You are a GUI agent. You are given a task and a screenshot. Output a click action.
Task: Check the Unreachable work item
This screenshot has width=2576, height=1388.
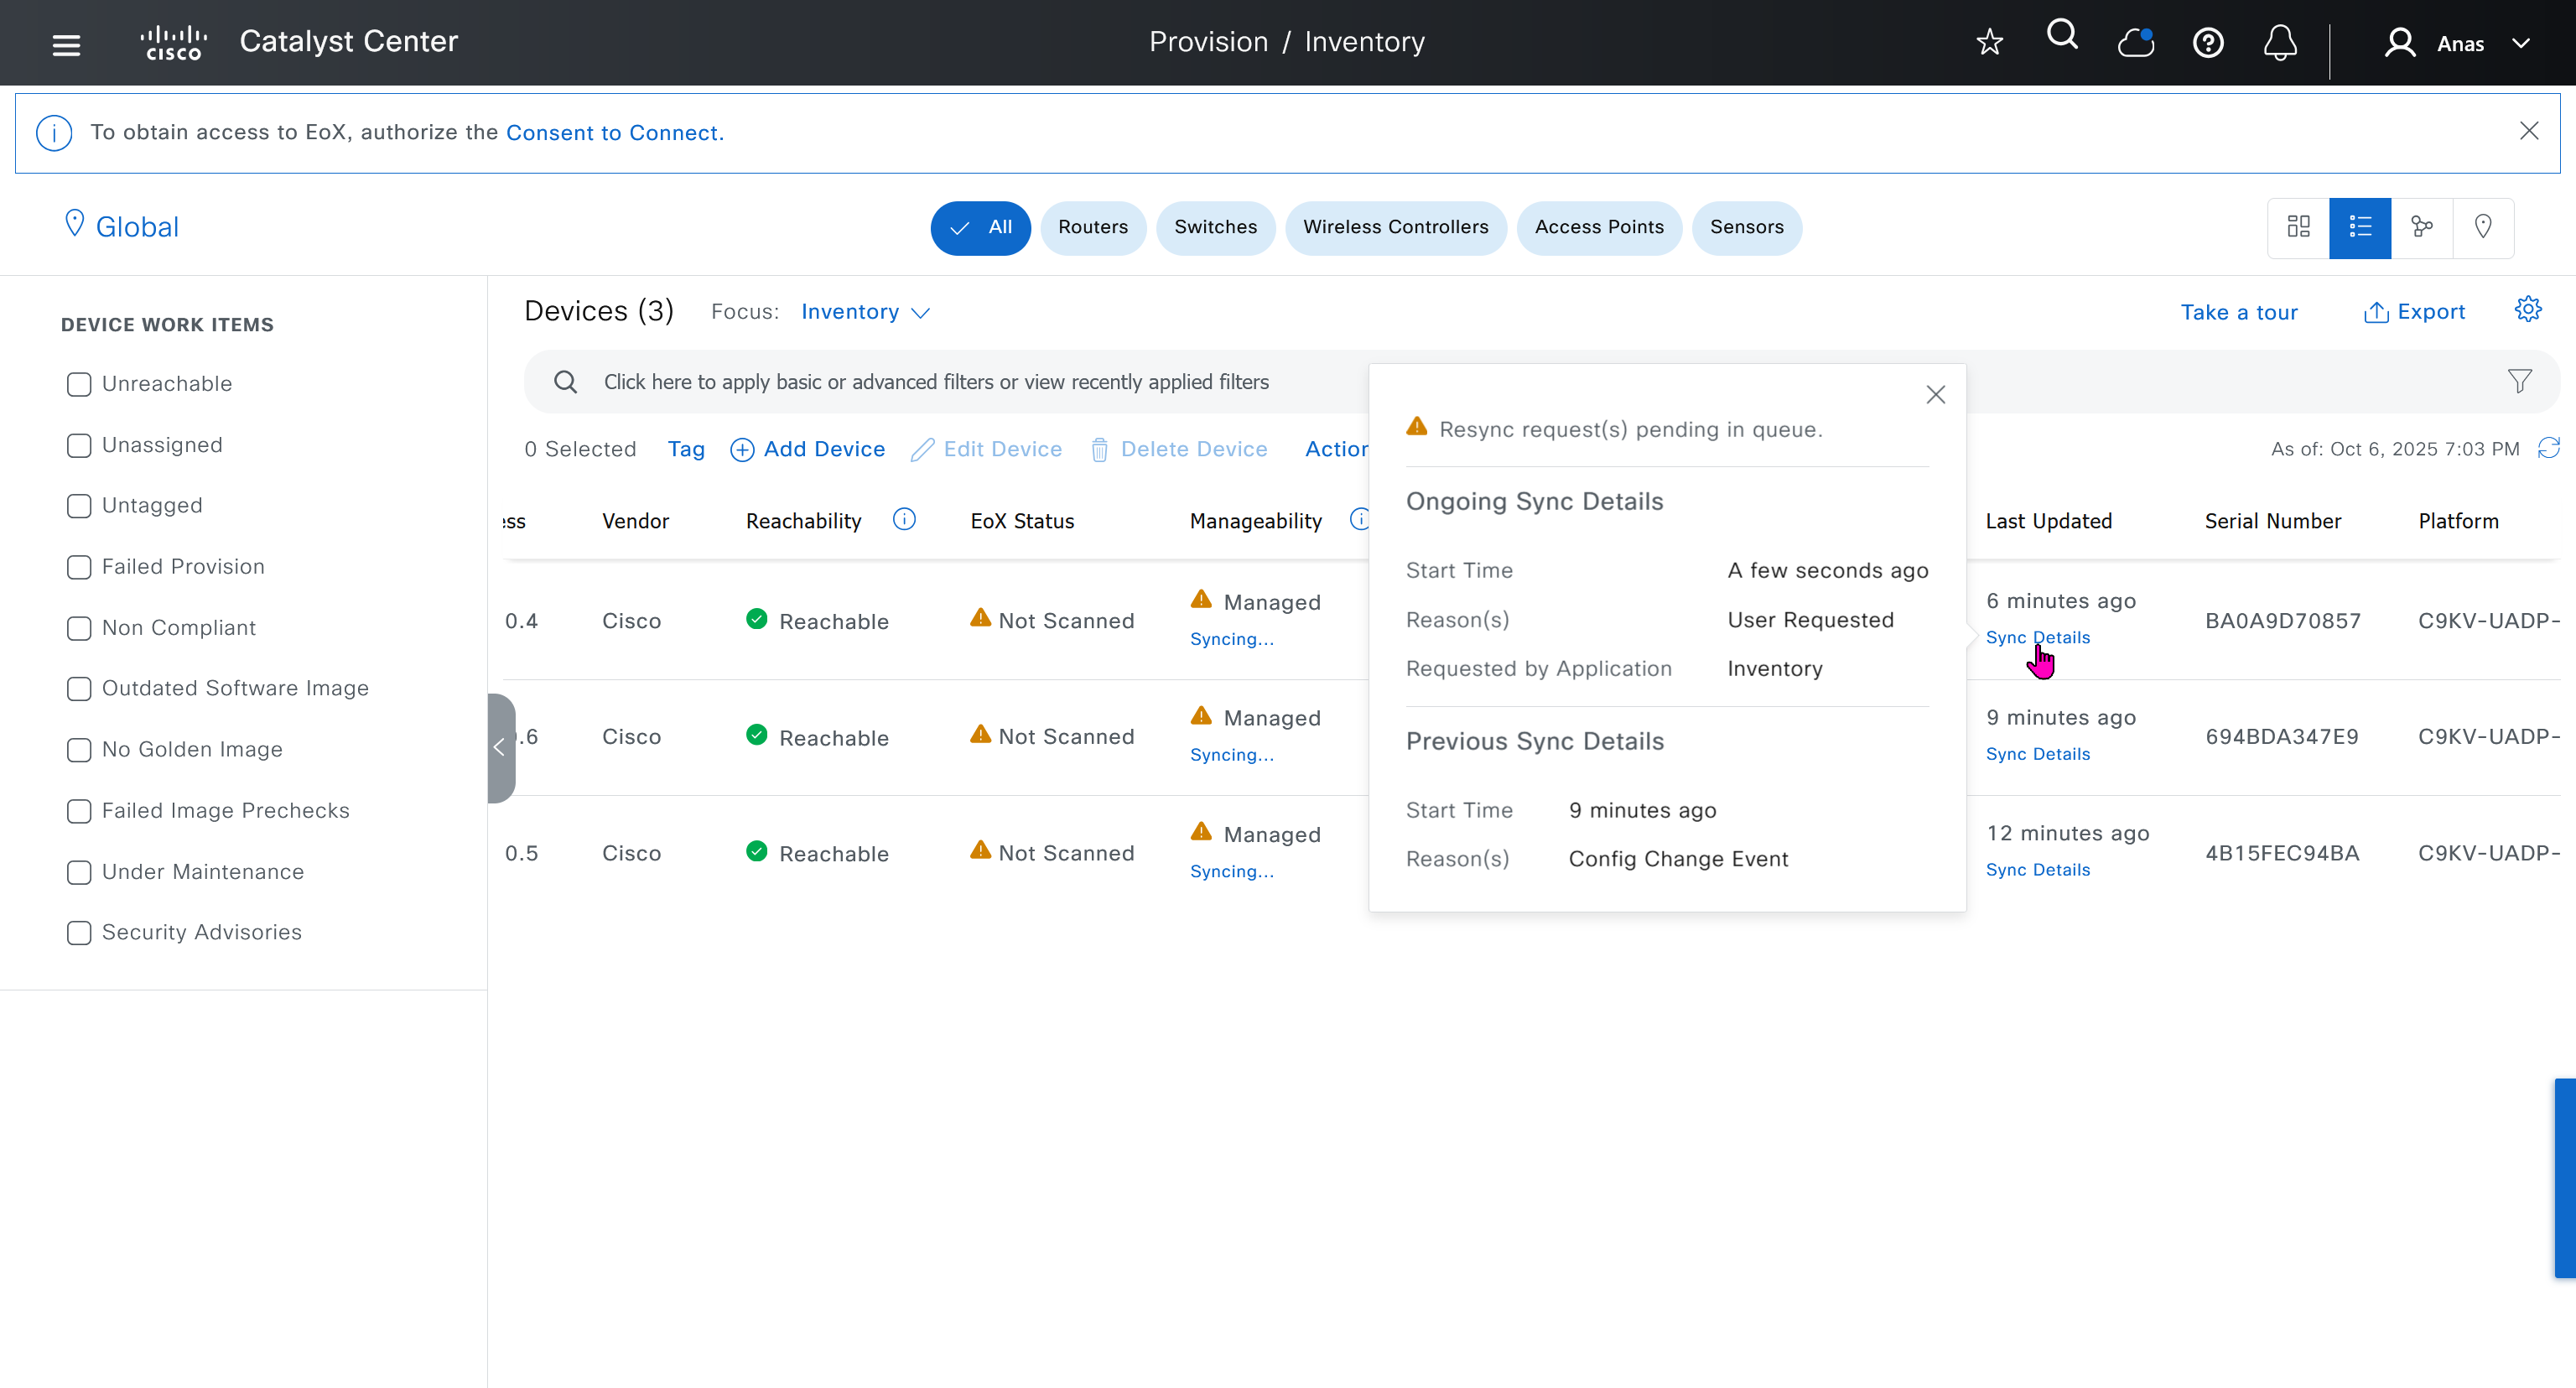(79, 384)
